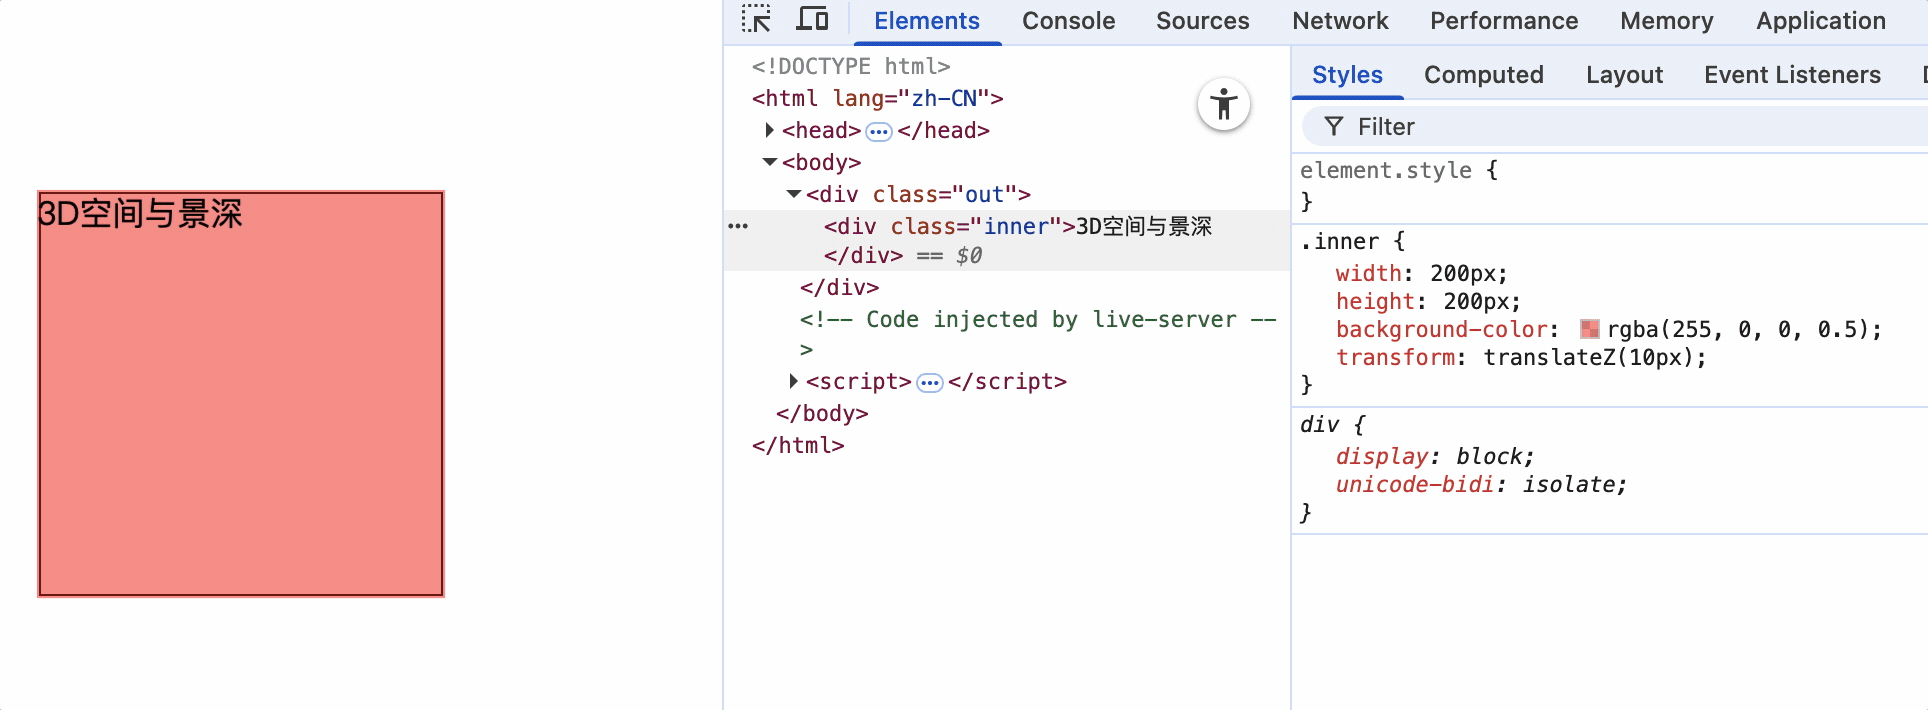Toggle the device toolbar icon
The image size is (1928, 710).
[x=812, y=20]
